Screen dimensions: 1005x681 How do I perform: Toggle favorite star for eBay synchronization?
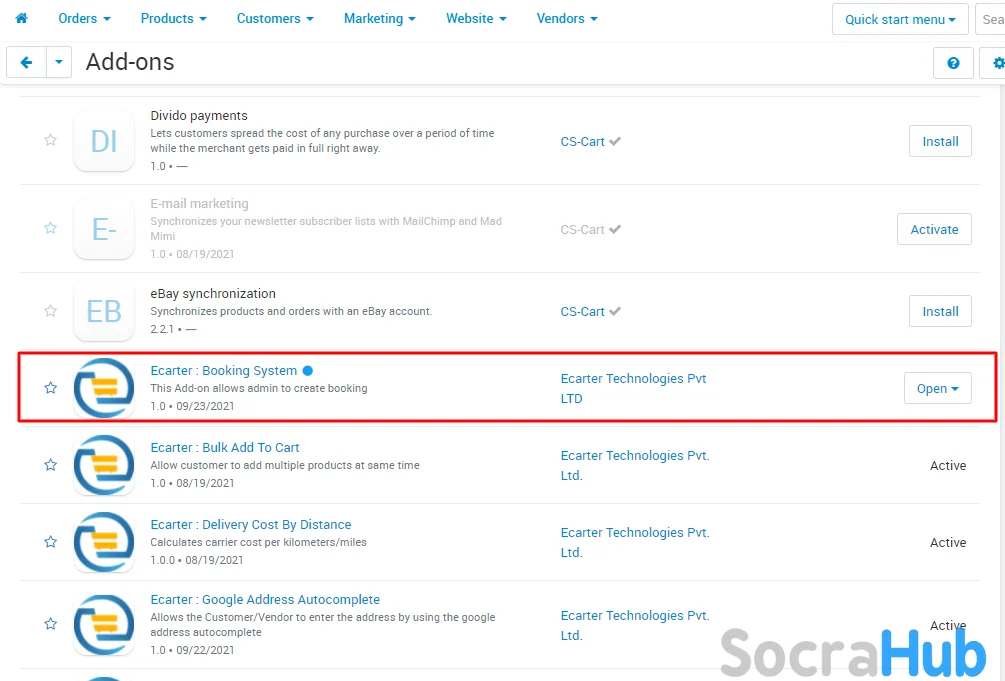tap(50, 311)
